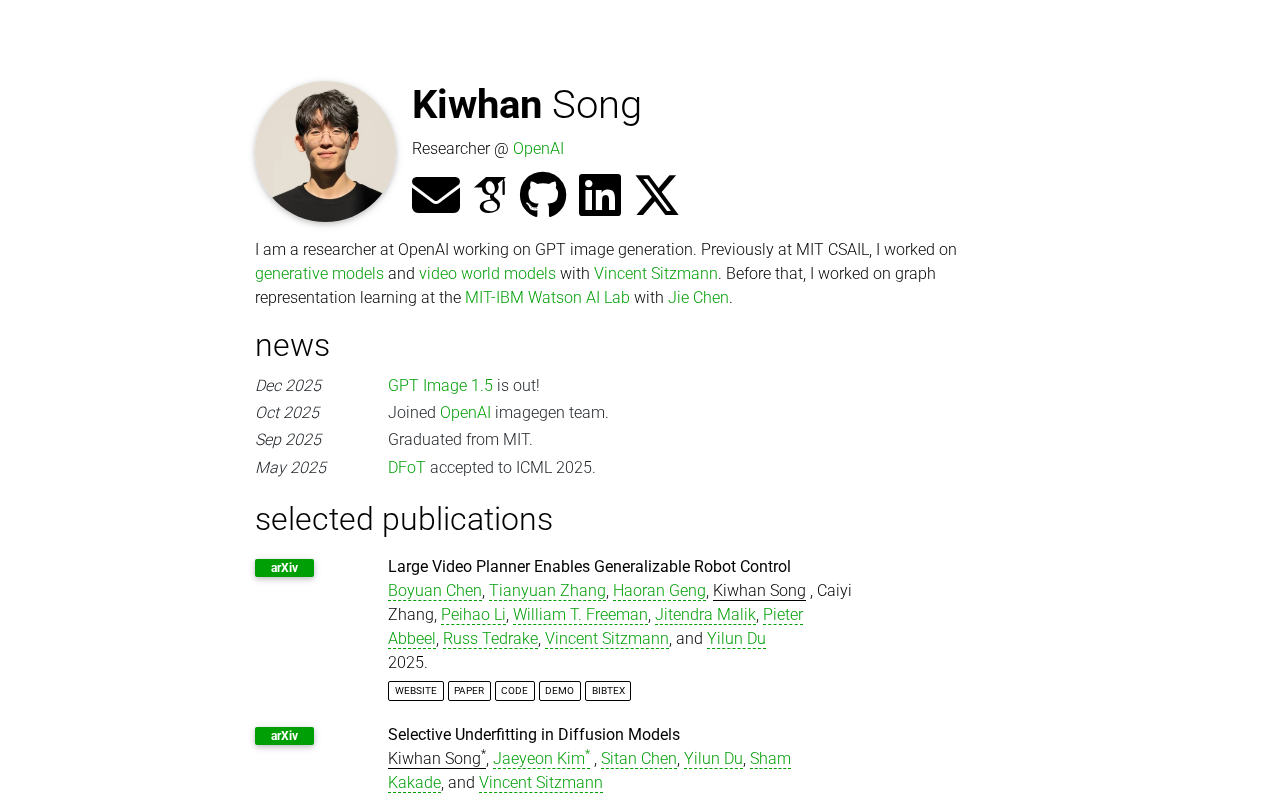Open Boyuan Chen's author link
Image resolution: width=1280 pixels, height=800 pixels.
pos(435,591)
